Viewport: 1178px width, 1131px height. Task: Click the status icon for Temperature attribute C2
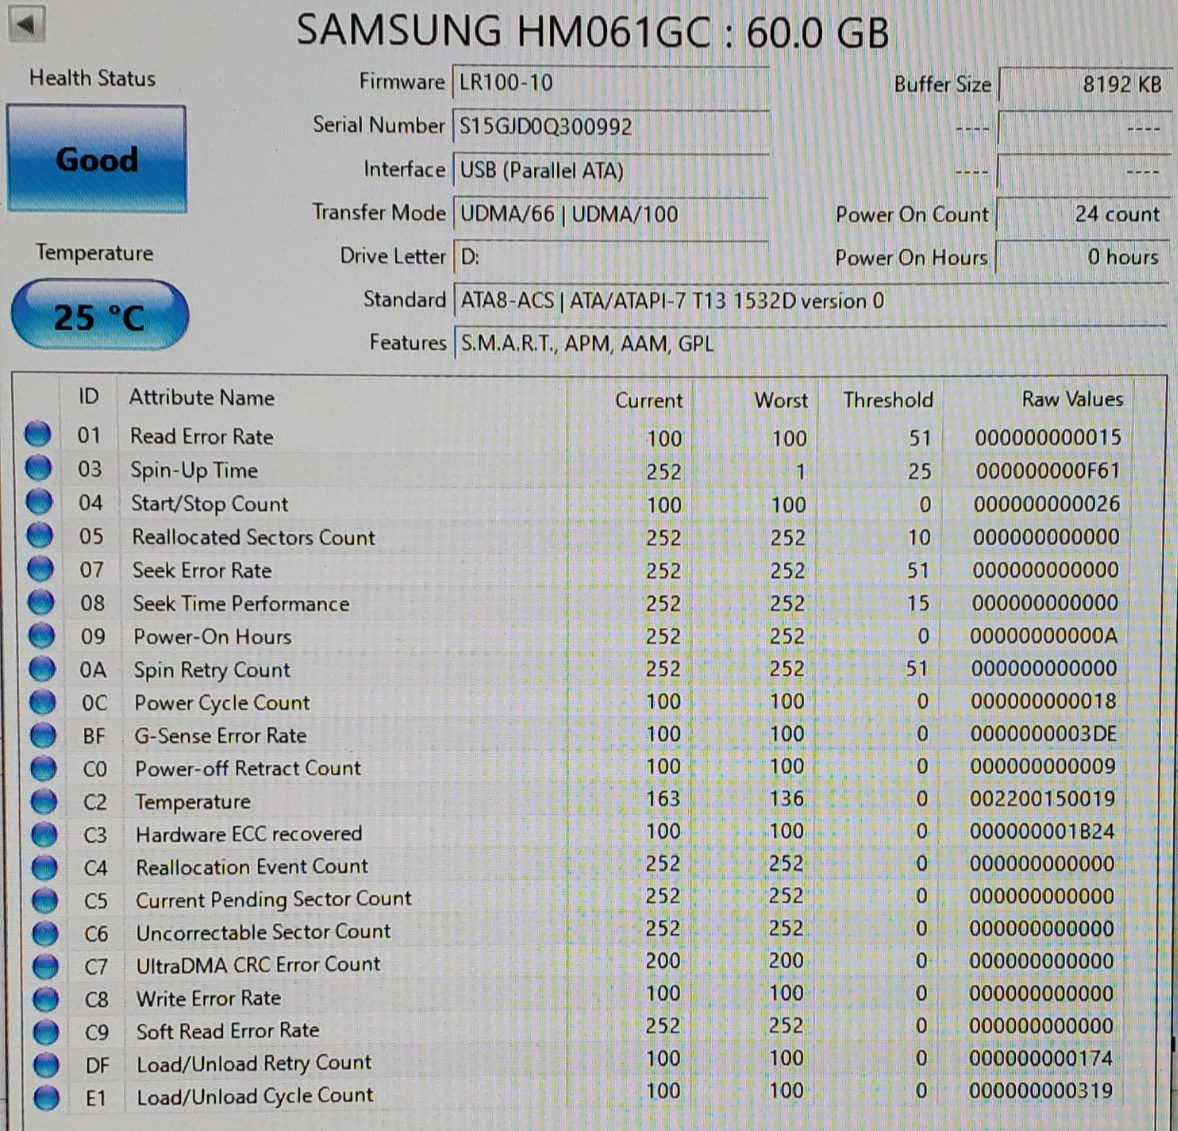pos(44,801)
